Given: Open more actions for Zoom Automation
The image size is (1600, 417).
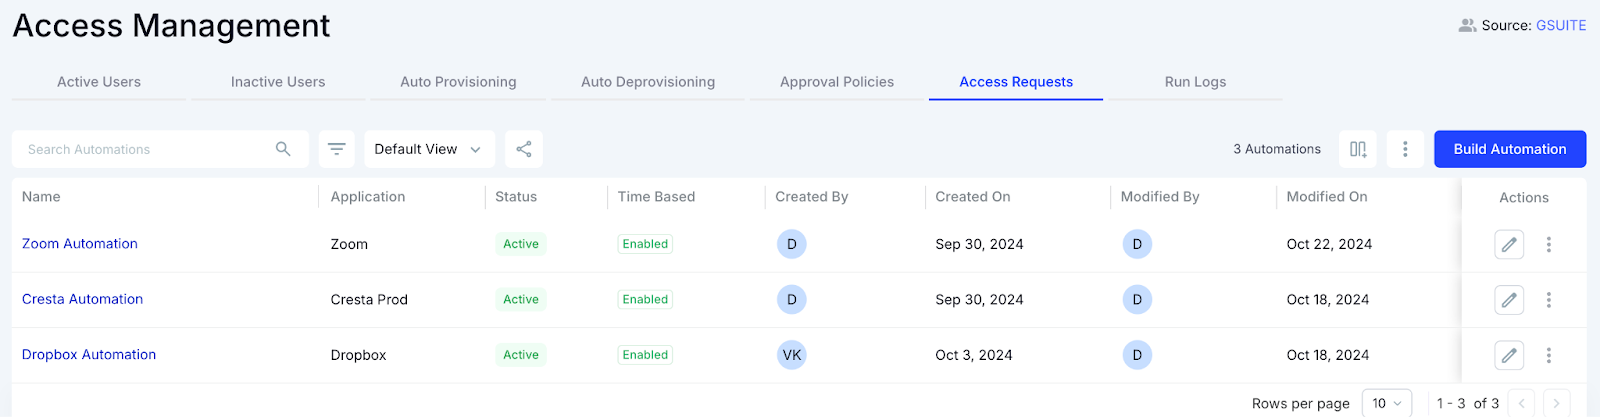Looking at the screenshot, I should [1549, 244].
